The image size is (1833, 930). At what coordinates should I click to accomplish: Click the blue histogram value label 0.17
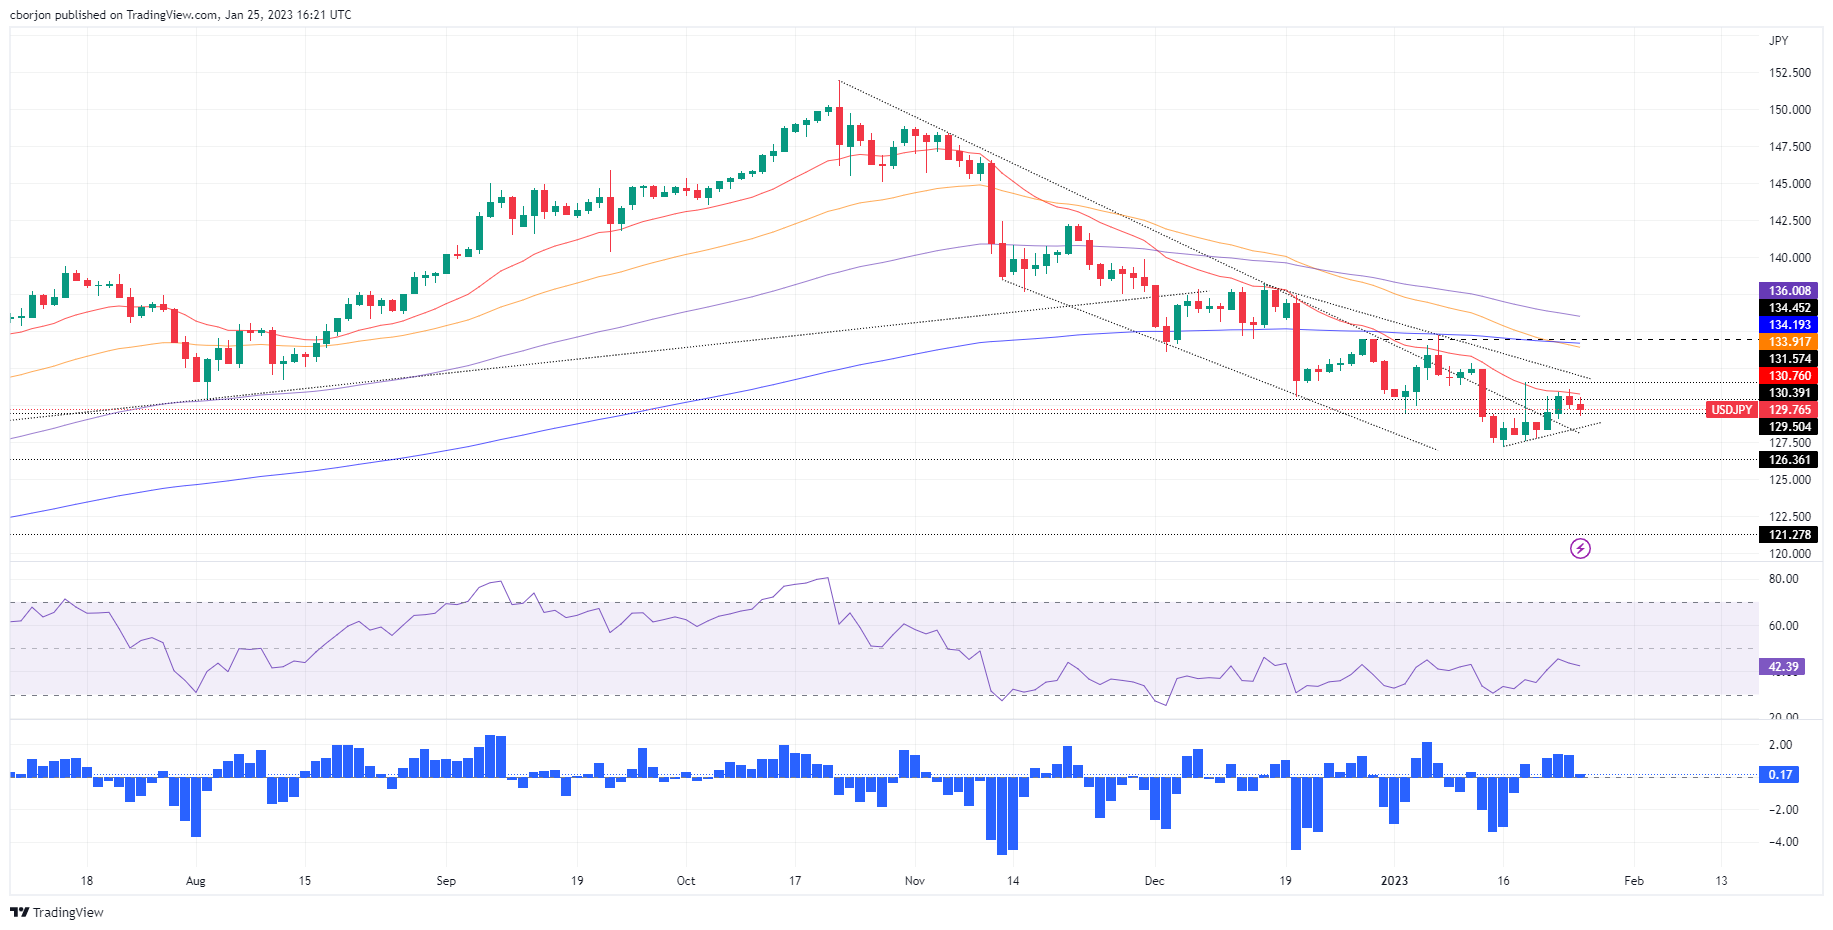pos(1780,775)
